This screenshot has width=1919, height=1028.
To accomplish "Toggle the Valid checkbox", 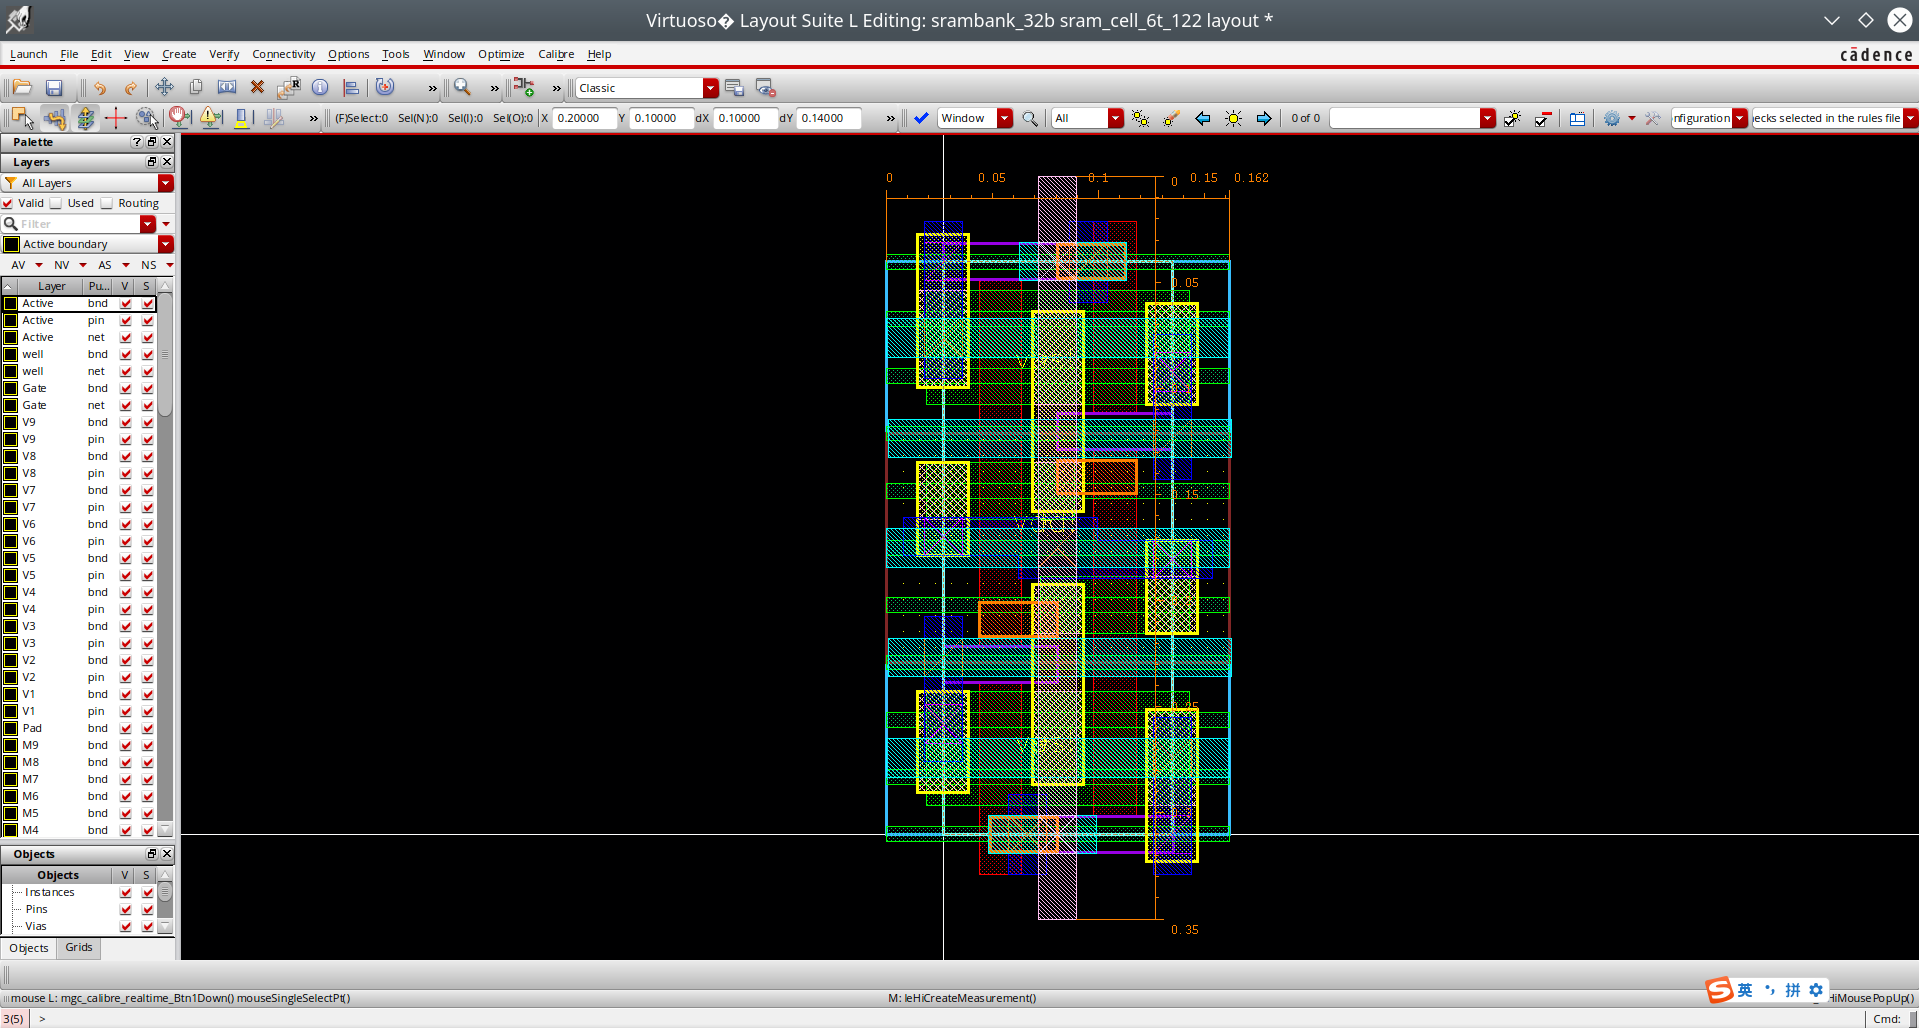I will [x=8, y=203].
